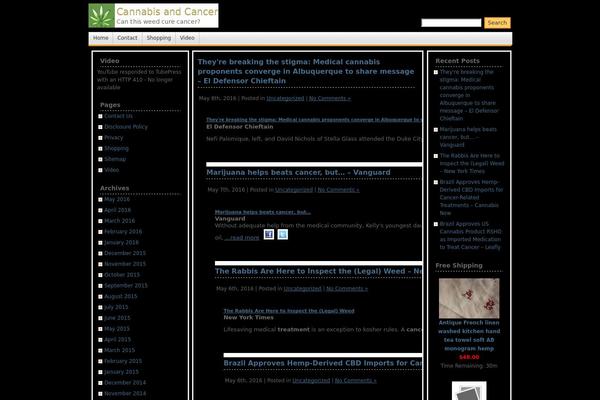Open the August 2015 archive
600x400 pixels.
pyautogui.click(x=121, y=296)
